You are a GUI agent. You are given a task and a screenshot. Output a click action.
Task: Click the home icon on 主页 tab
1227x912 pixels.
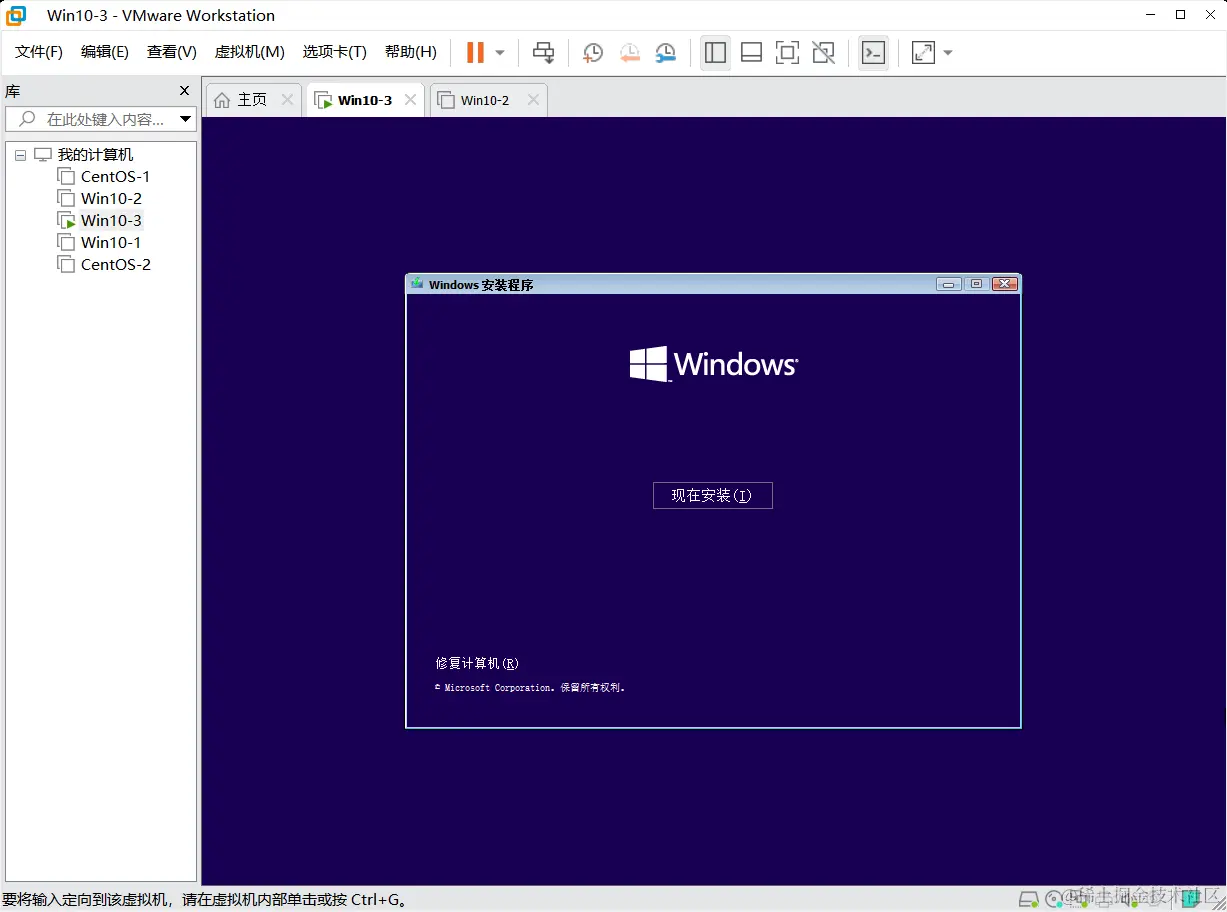coord(222,100)
